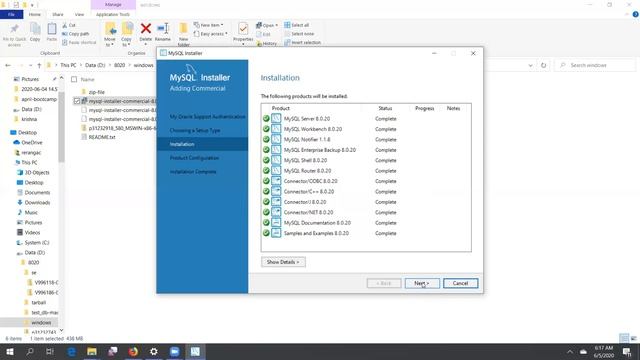Select Installation Complete step in sidebar
The width and height of the screenshot is (640, 360).
(x=193, y=172)
